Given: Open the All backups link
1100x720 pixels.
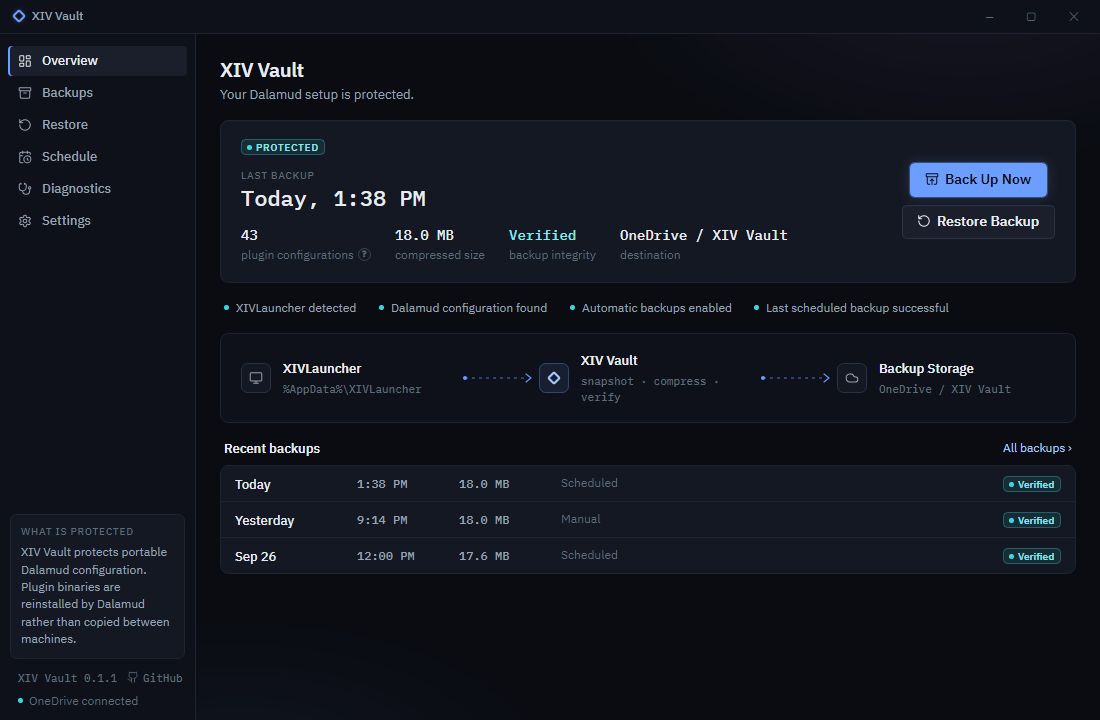Looking at the screenshot, I should pos(1037,448).
